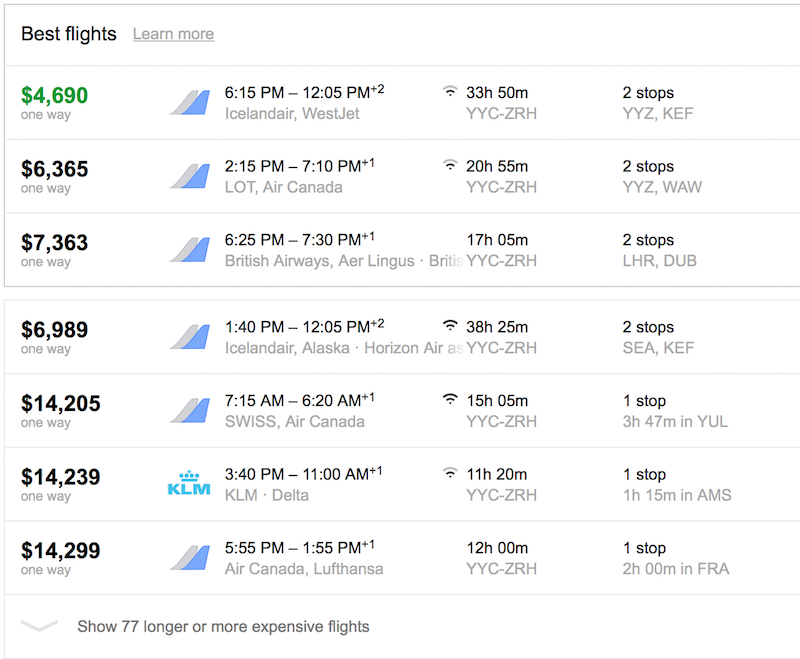Click the airline tail icon for British Airways flight

pyautogui.click(x=189, y=250)
